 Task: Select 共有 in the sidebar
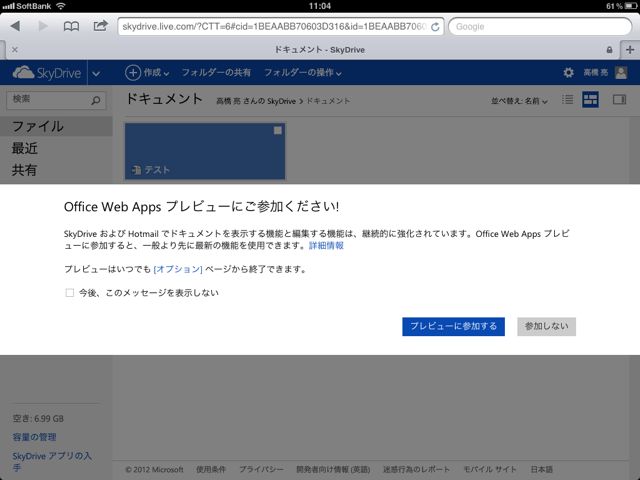pos(24,170)
